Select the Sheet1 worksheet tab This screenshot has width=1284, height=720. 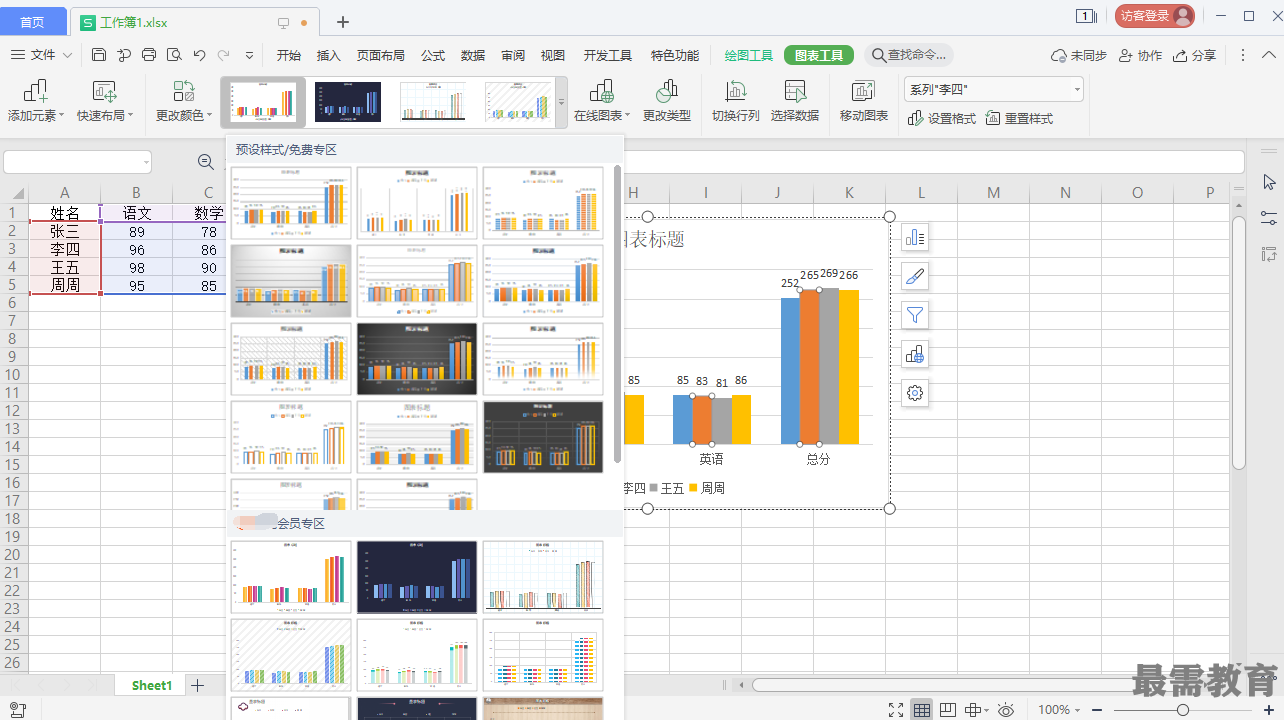(x=152, y=685)
